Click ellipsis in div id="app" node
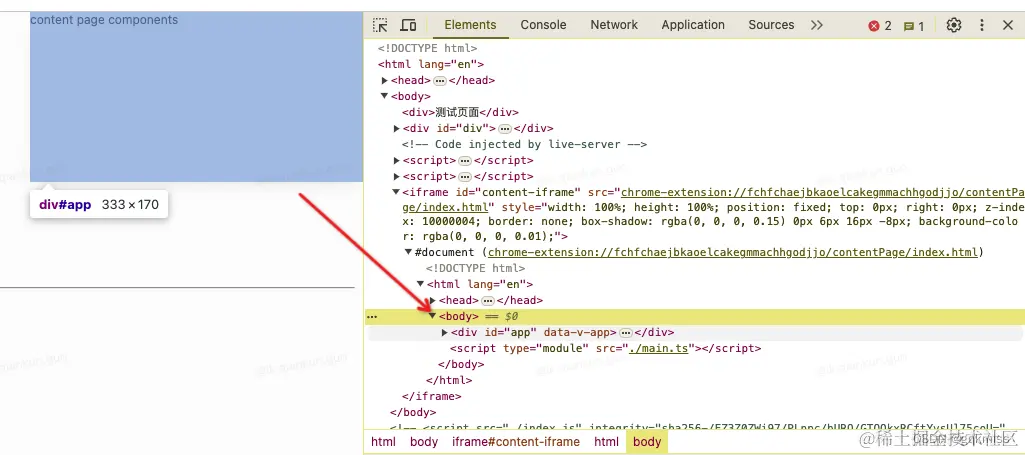Viewport: 1025px width, 455px height. tap(625, 333)
